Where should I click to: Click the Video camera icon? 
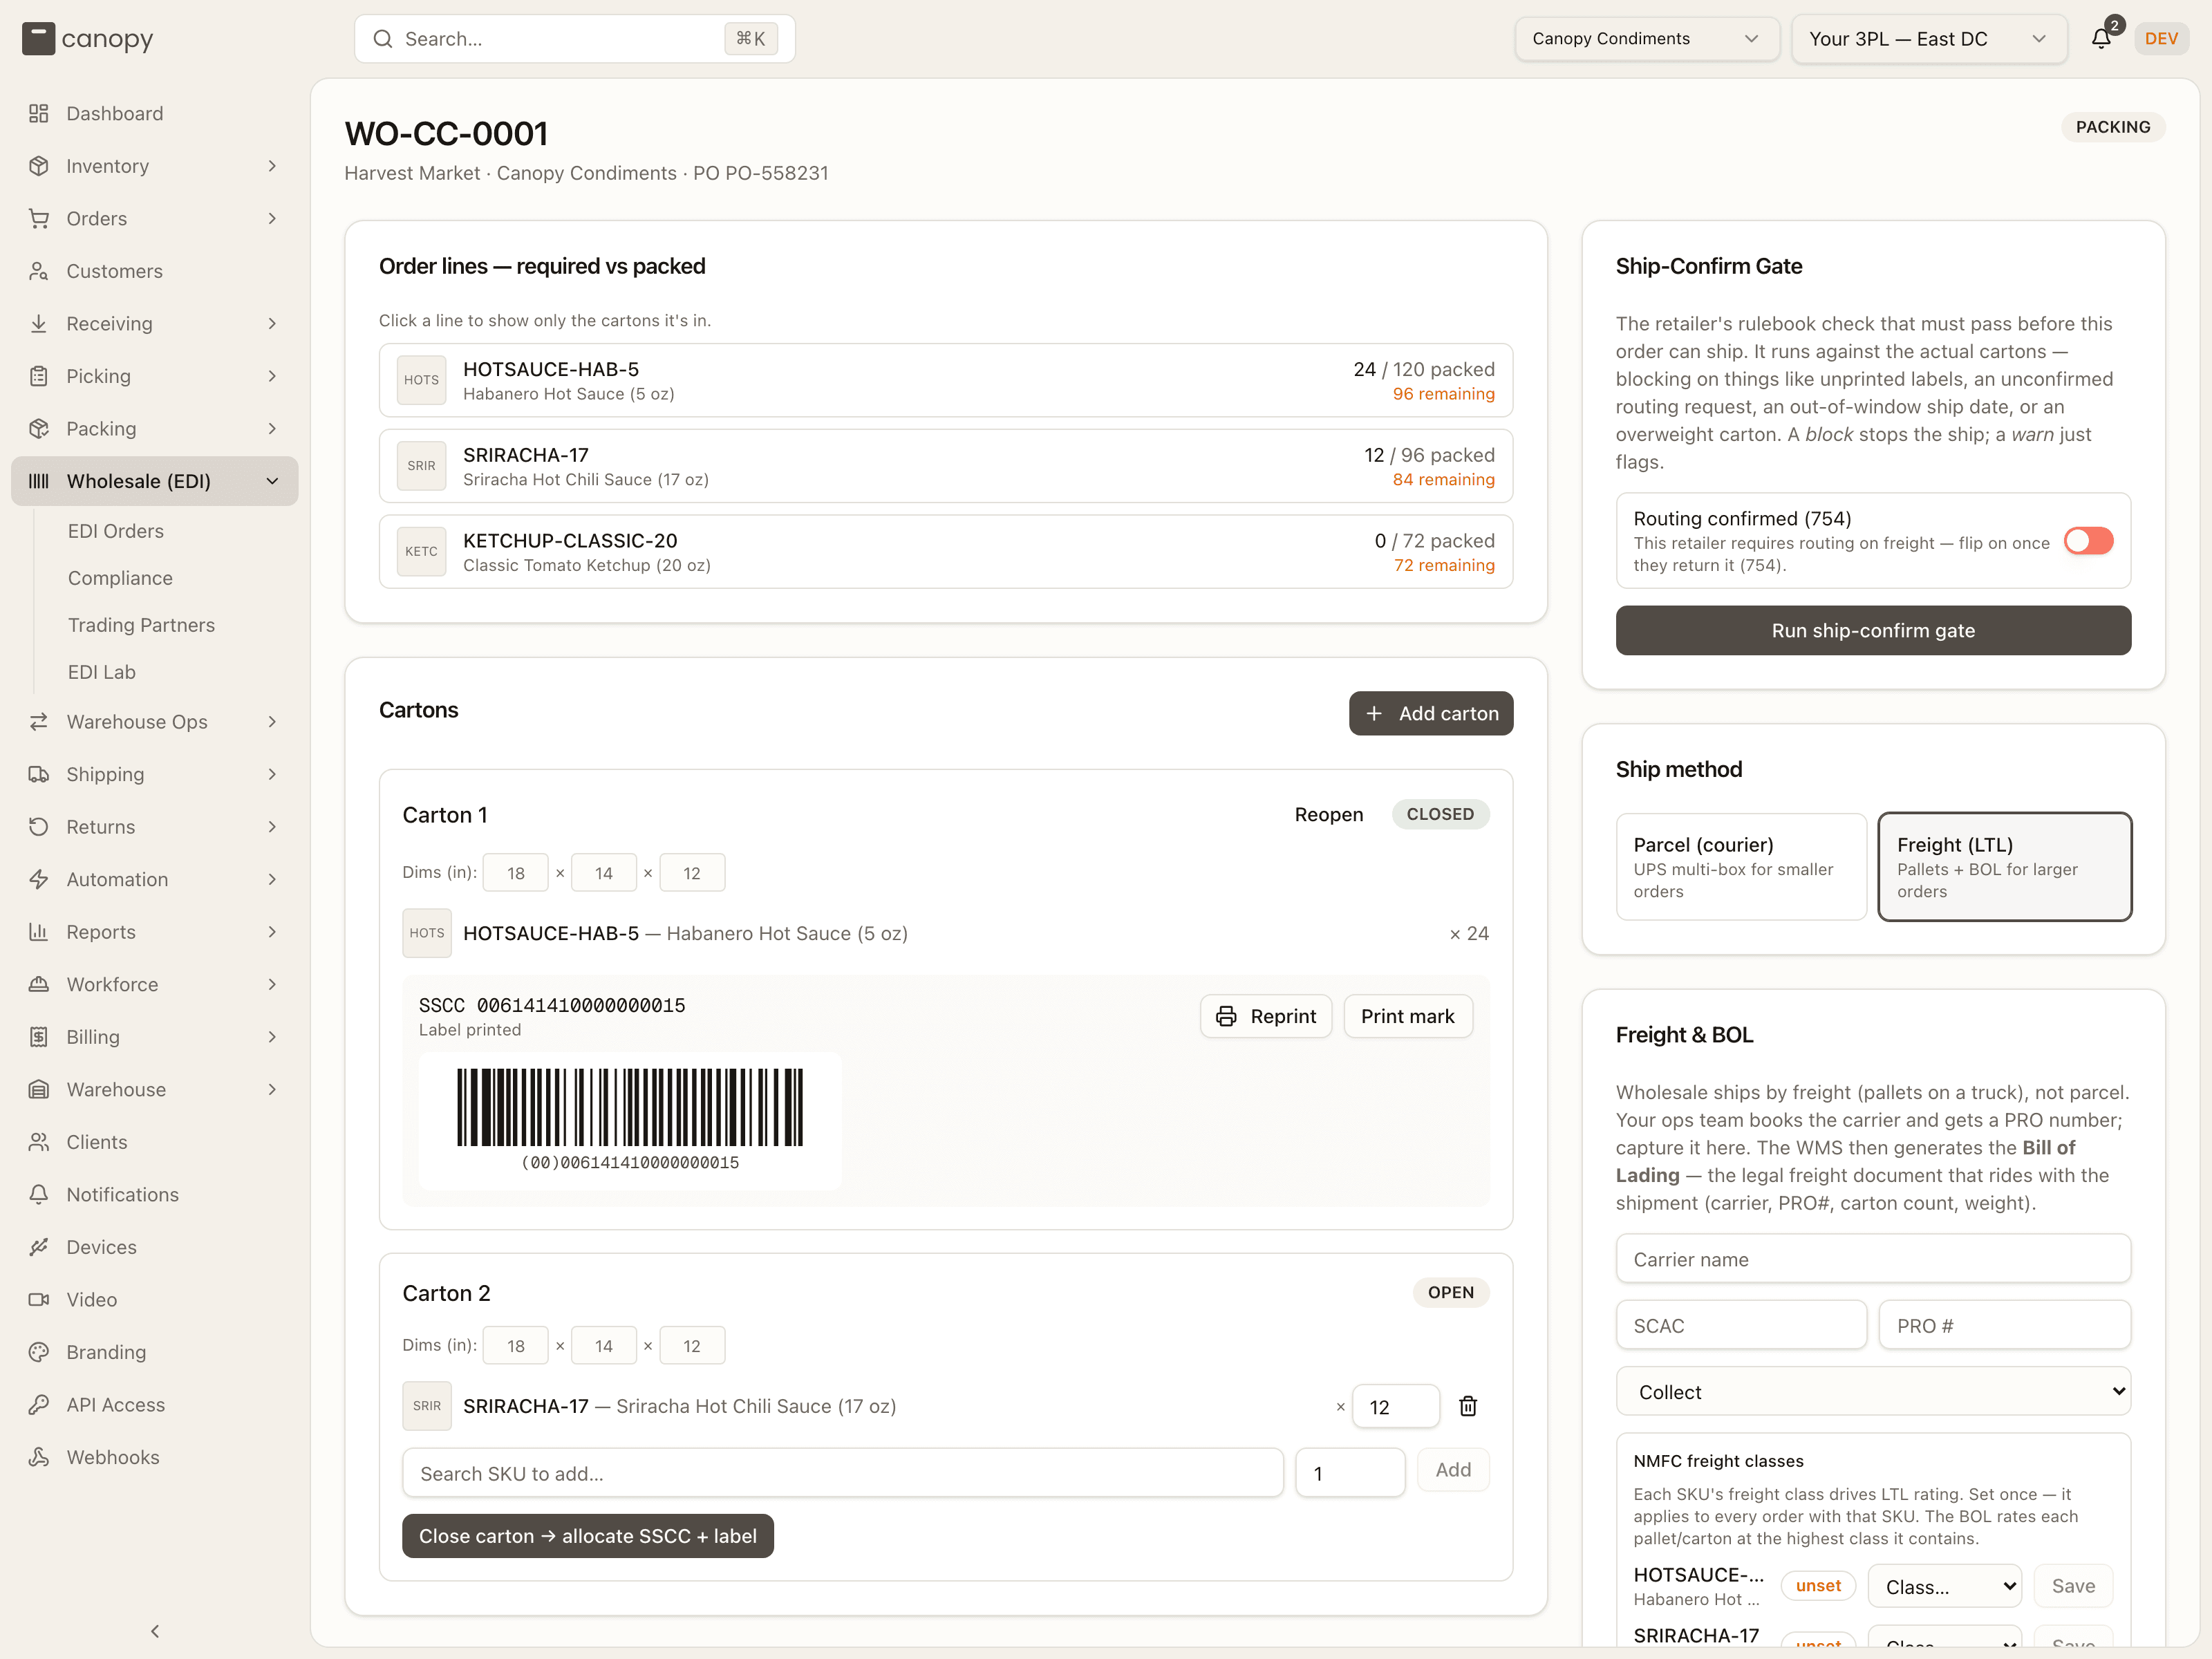39,1299
